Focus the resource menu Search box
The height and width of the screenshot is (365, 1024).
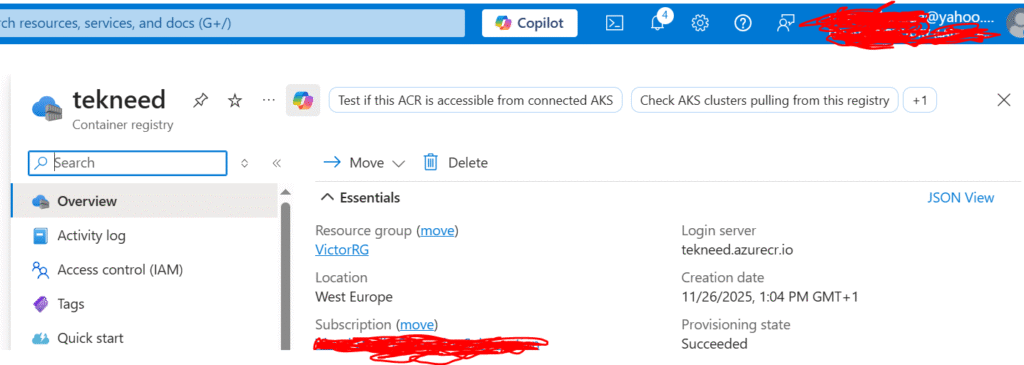click(x=128, y=163)
